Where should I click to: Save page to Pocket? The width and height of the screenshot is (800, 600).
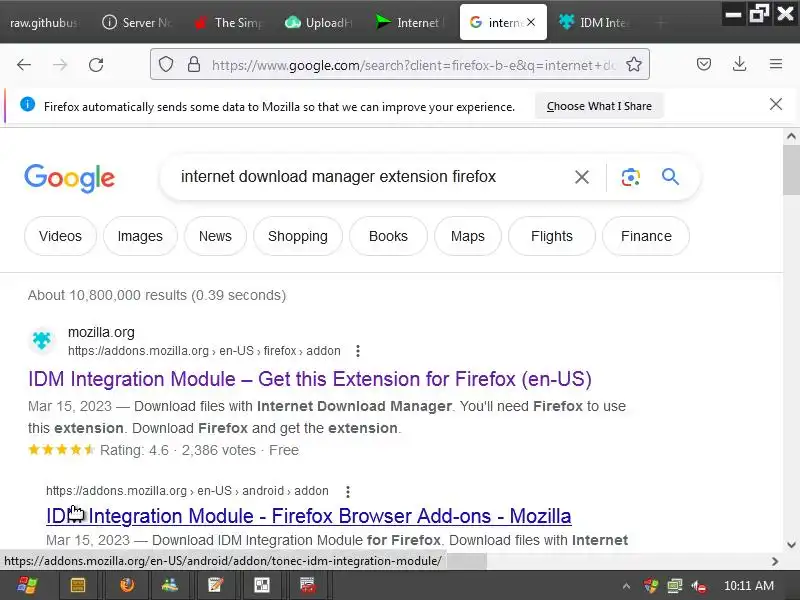[704, 64]
